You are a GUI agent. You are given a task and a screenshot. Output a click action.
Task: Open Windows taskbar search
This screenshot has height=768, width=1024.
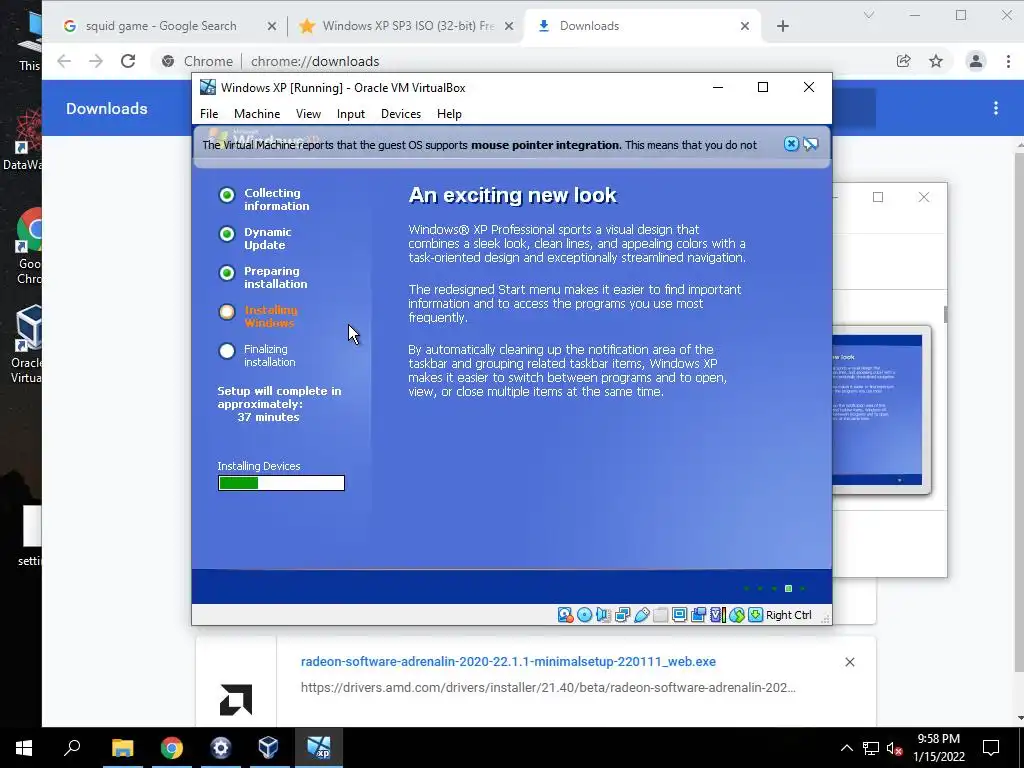pyautogui.click(x=72, y=748)
